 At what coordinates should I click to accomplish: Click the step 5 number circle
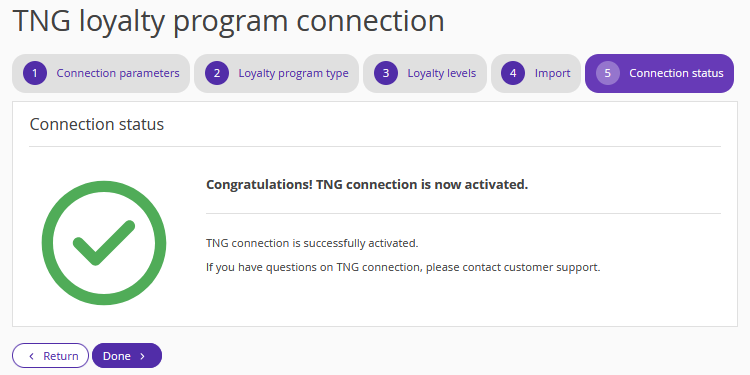(607, 73)
